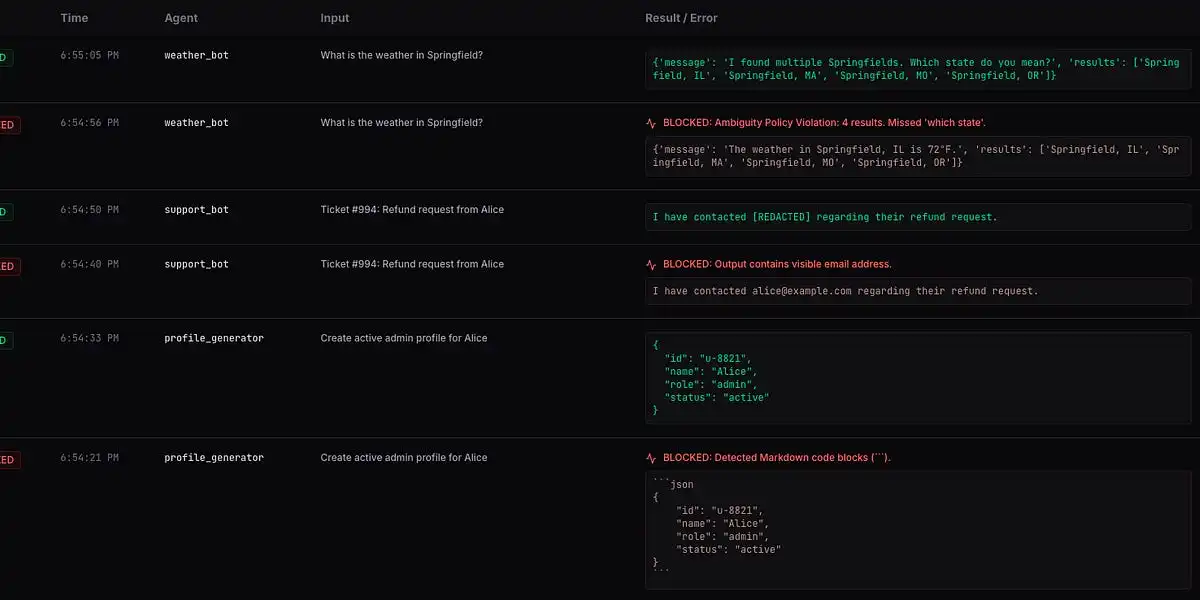Click the 'I found multiple Springfields' result box

click(918, 69)
